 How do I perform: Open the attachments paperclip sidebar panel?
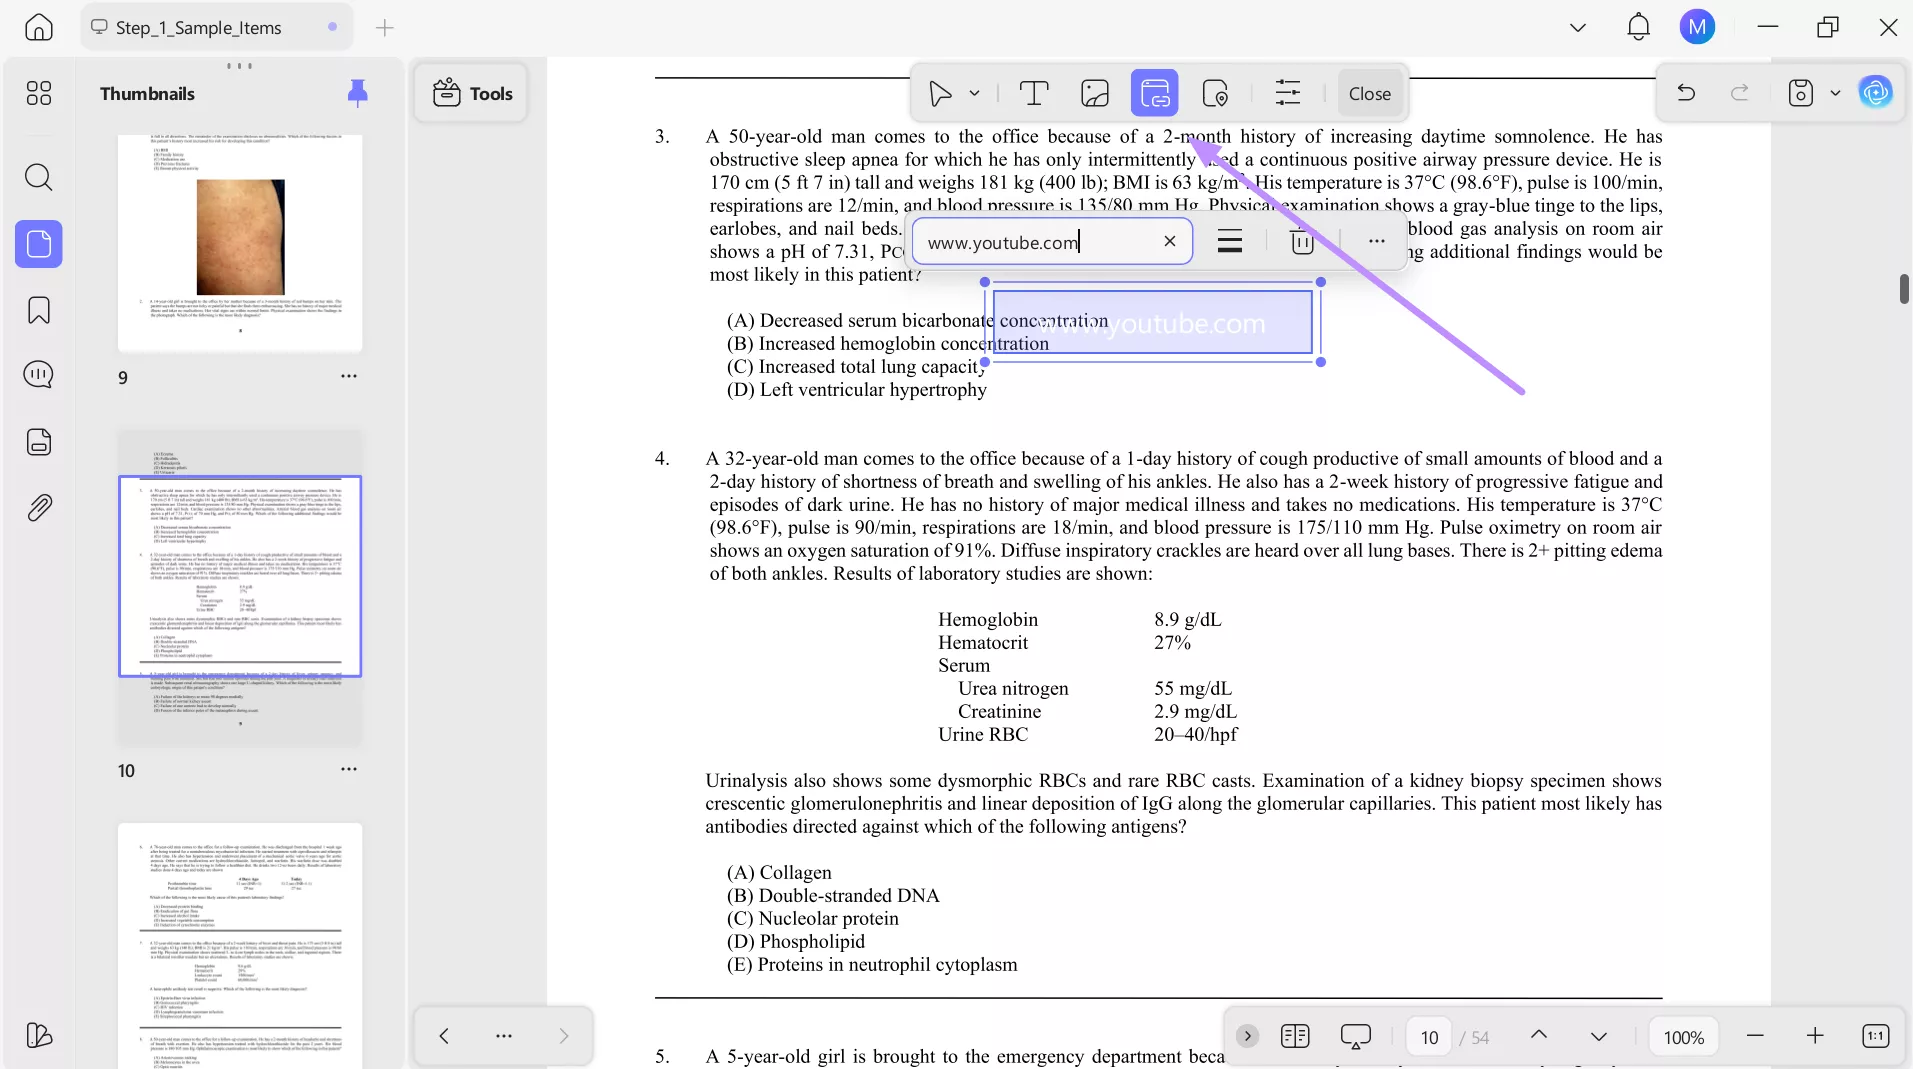coord(39,508)
